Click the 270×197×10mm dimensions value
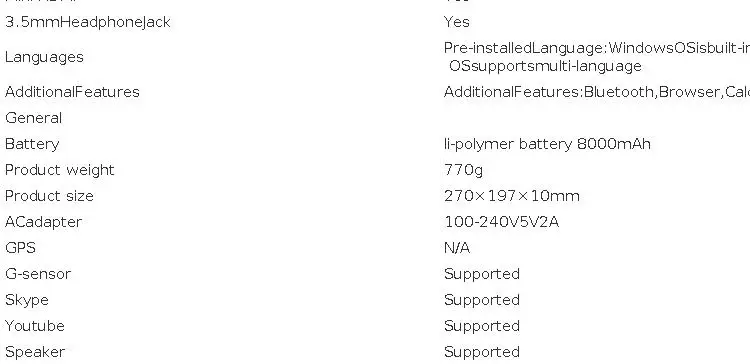Viewport: 750px width, 364px height. click(x=512, y=196)
